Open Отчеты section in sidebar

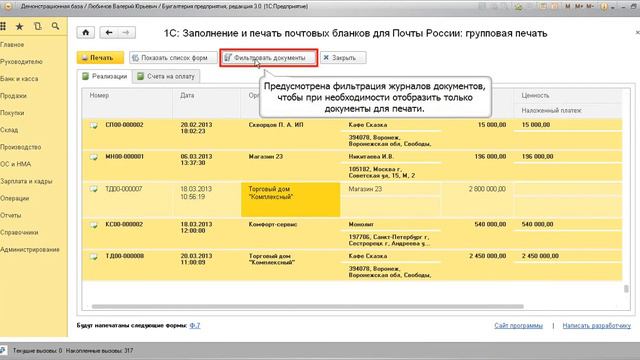coord(11,216)
